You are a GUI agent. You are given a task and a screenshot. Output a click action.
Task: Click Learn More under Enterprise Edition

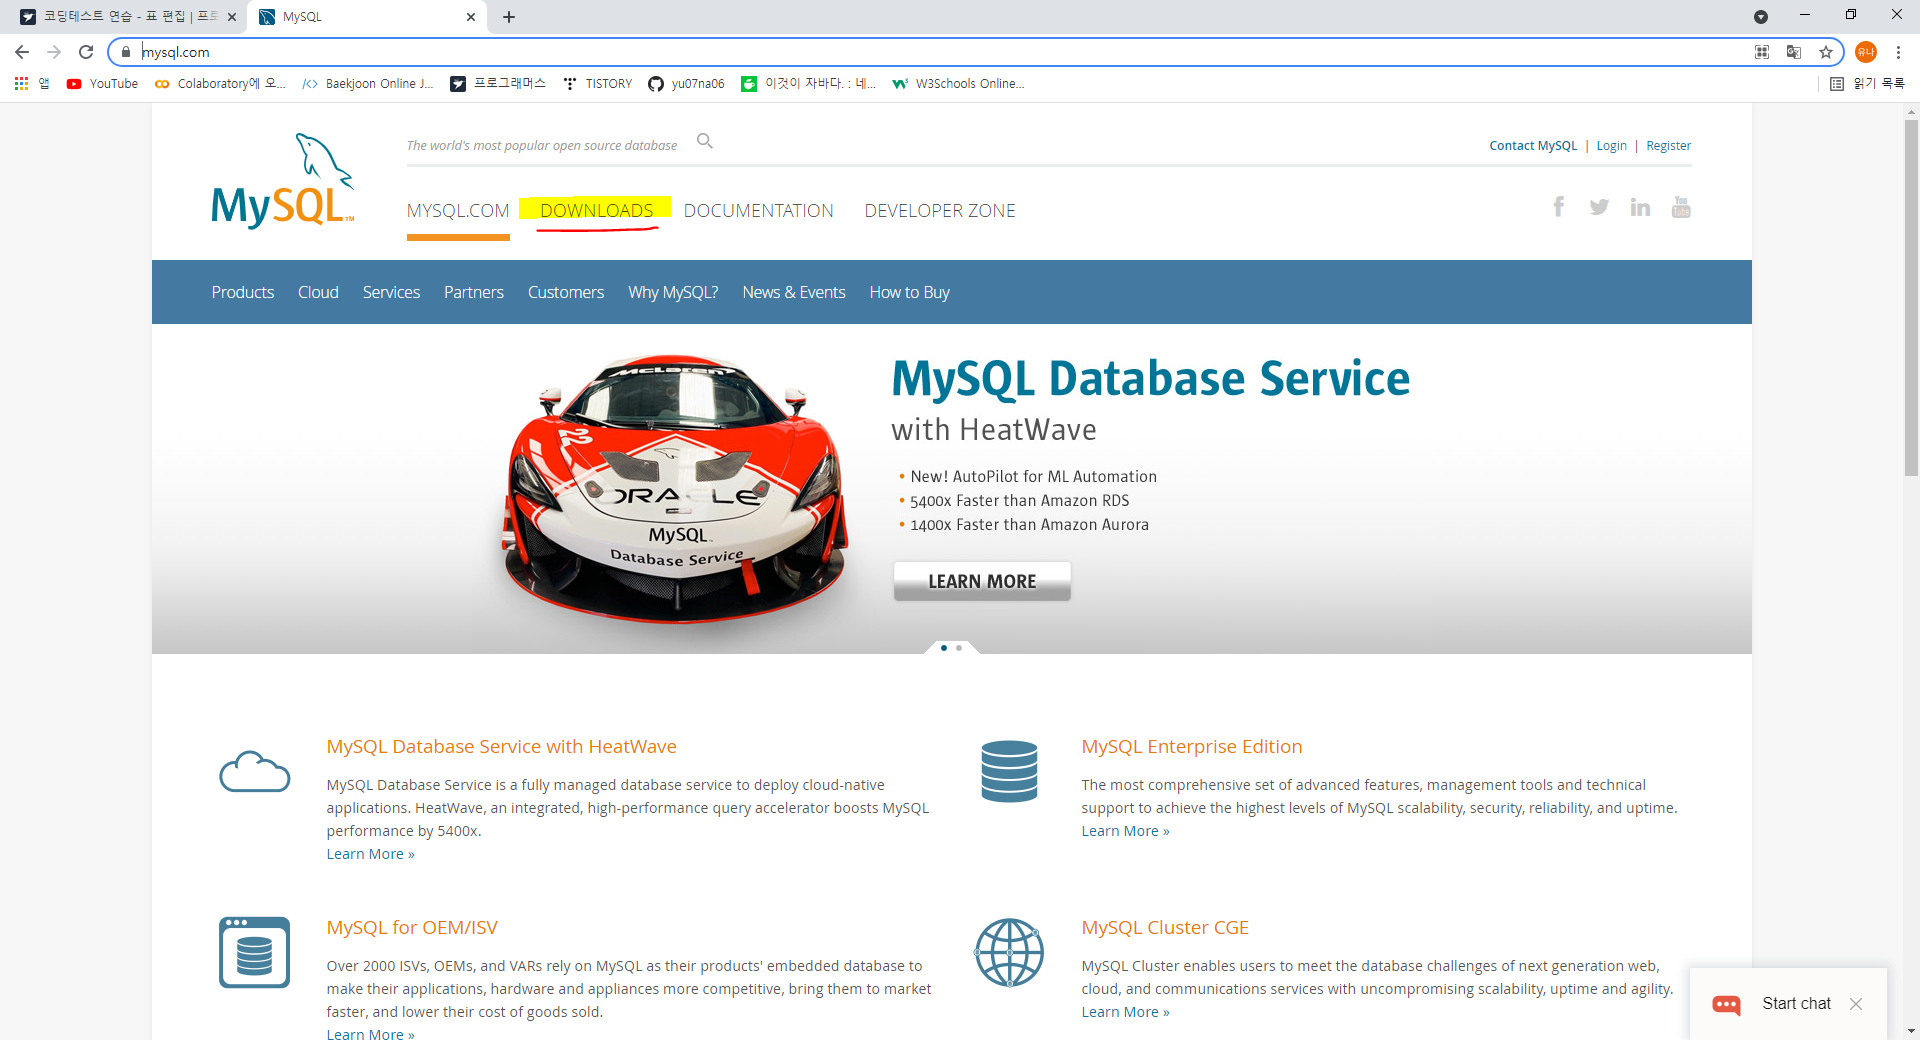pos(1125,831)
